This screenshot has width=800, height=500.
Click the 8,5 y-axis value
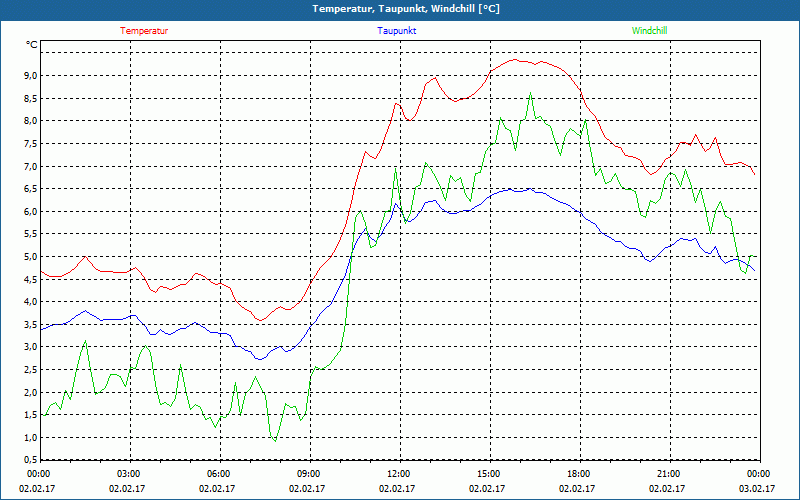tap(31, 98)
